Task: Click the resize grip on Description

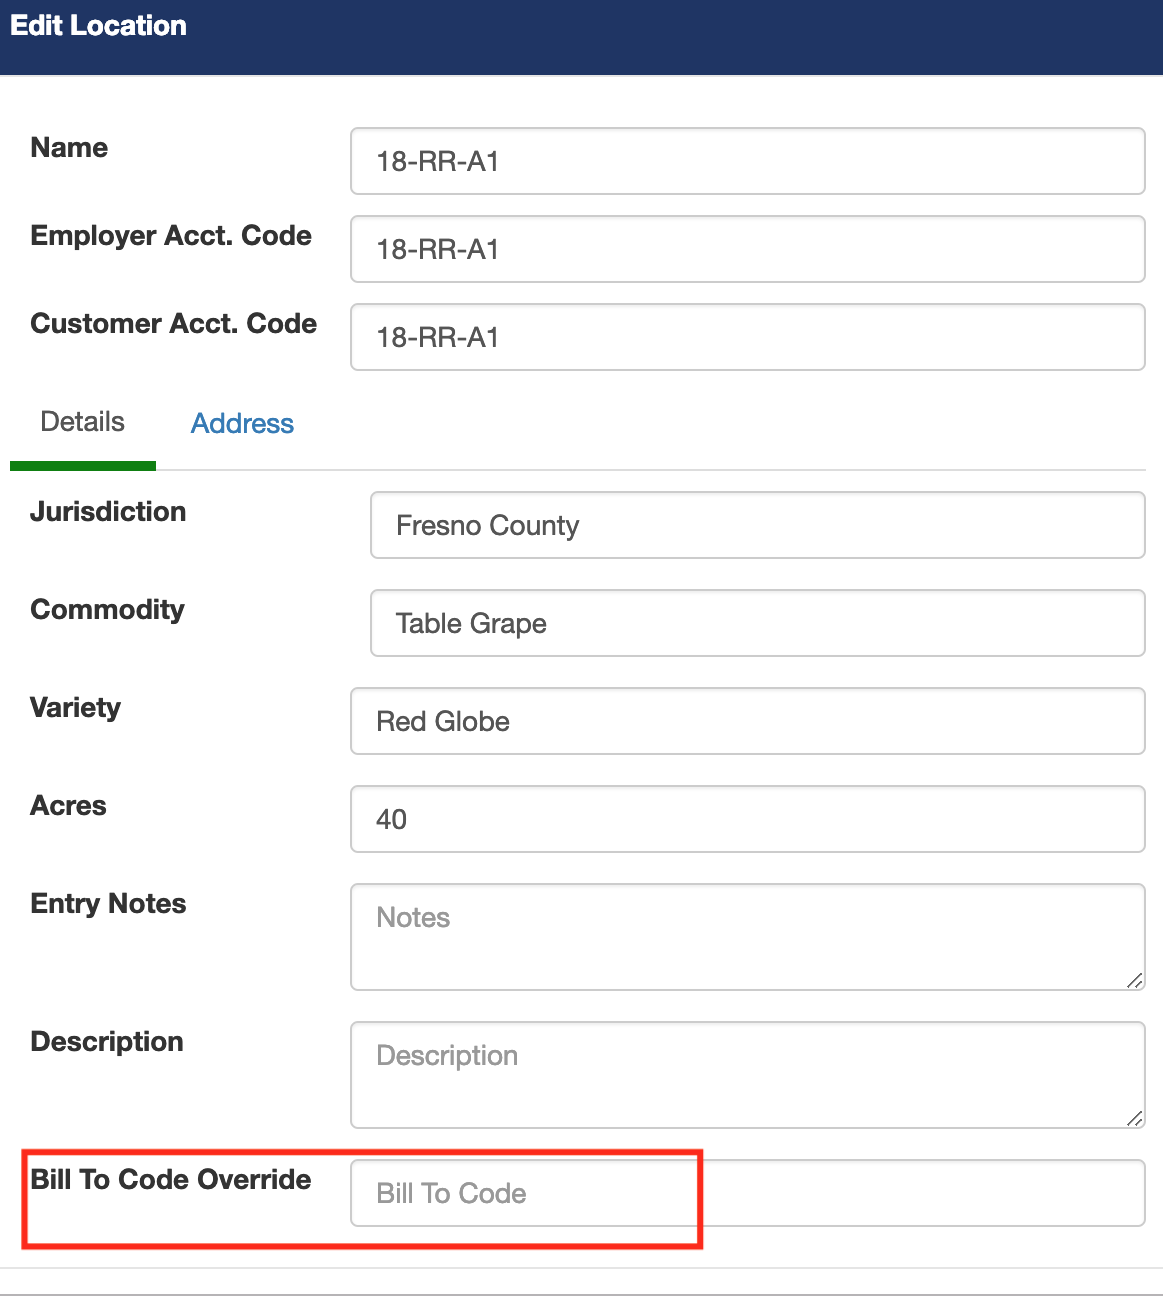Action: [1136, 1119]
